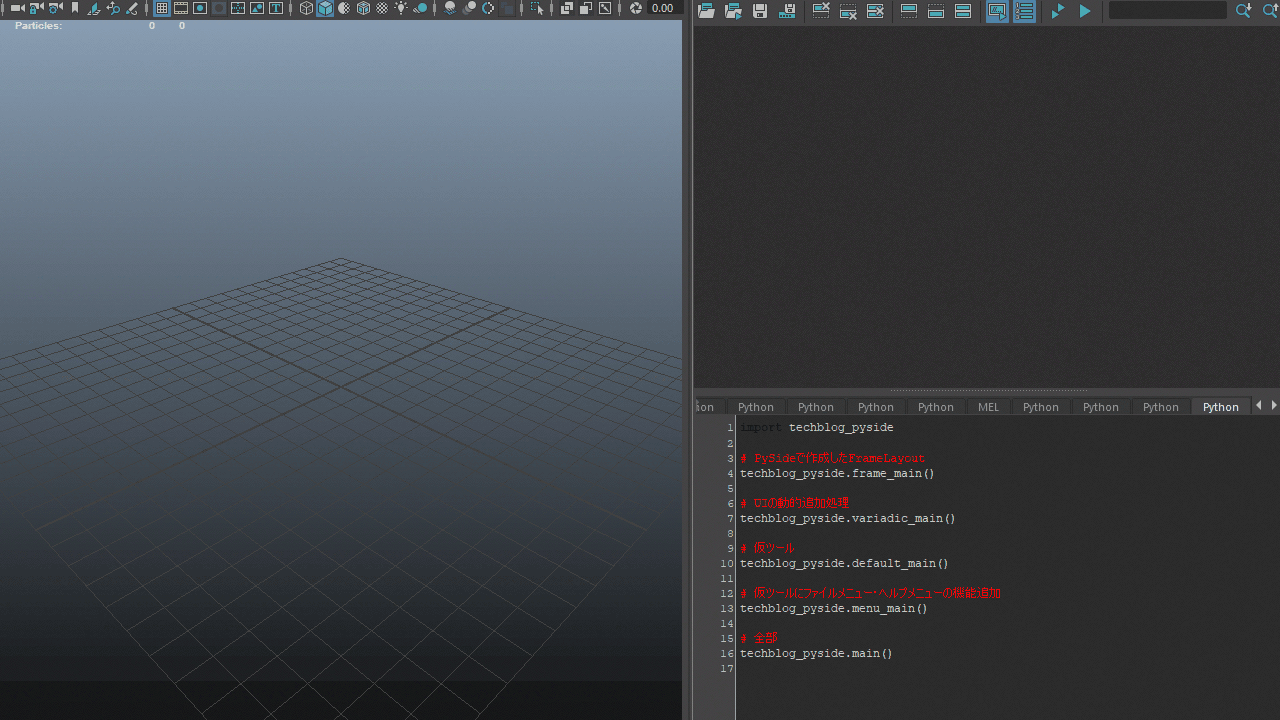
Task: Click Load Script icon in Script Editor
Action: (706, 11)
